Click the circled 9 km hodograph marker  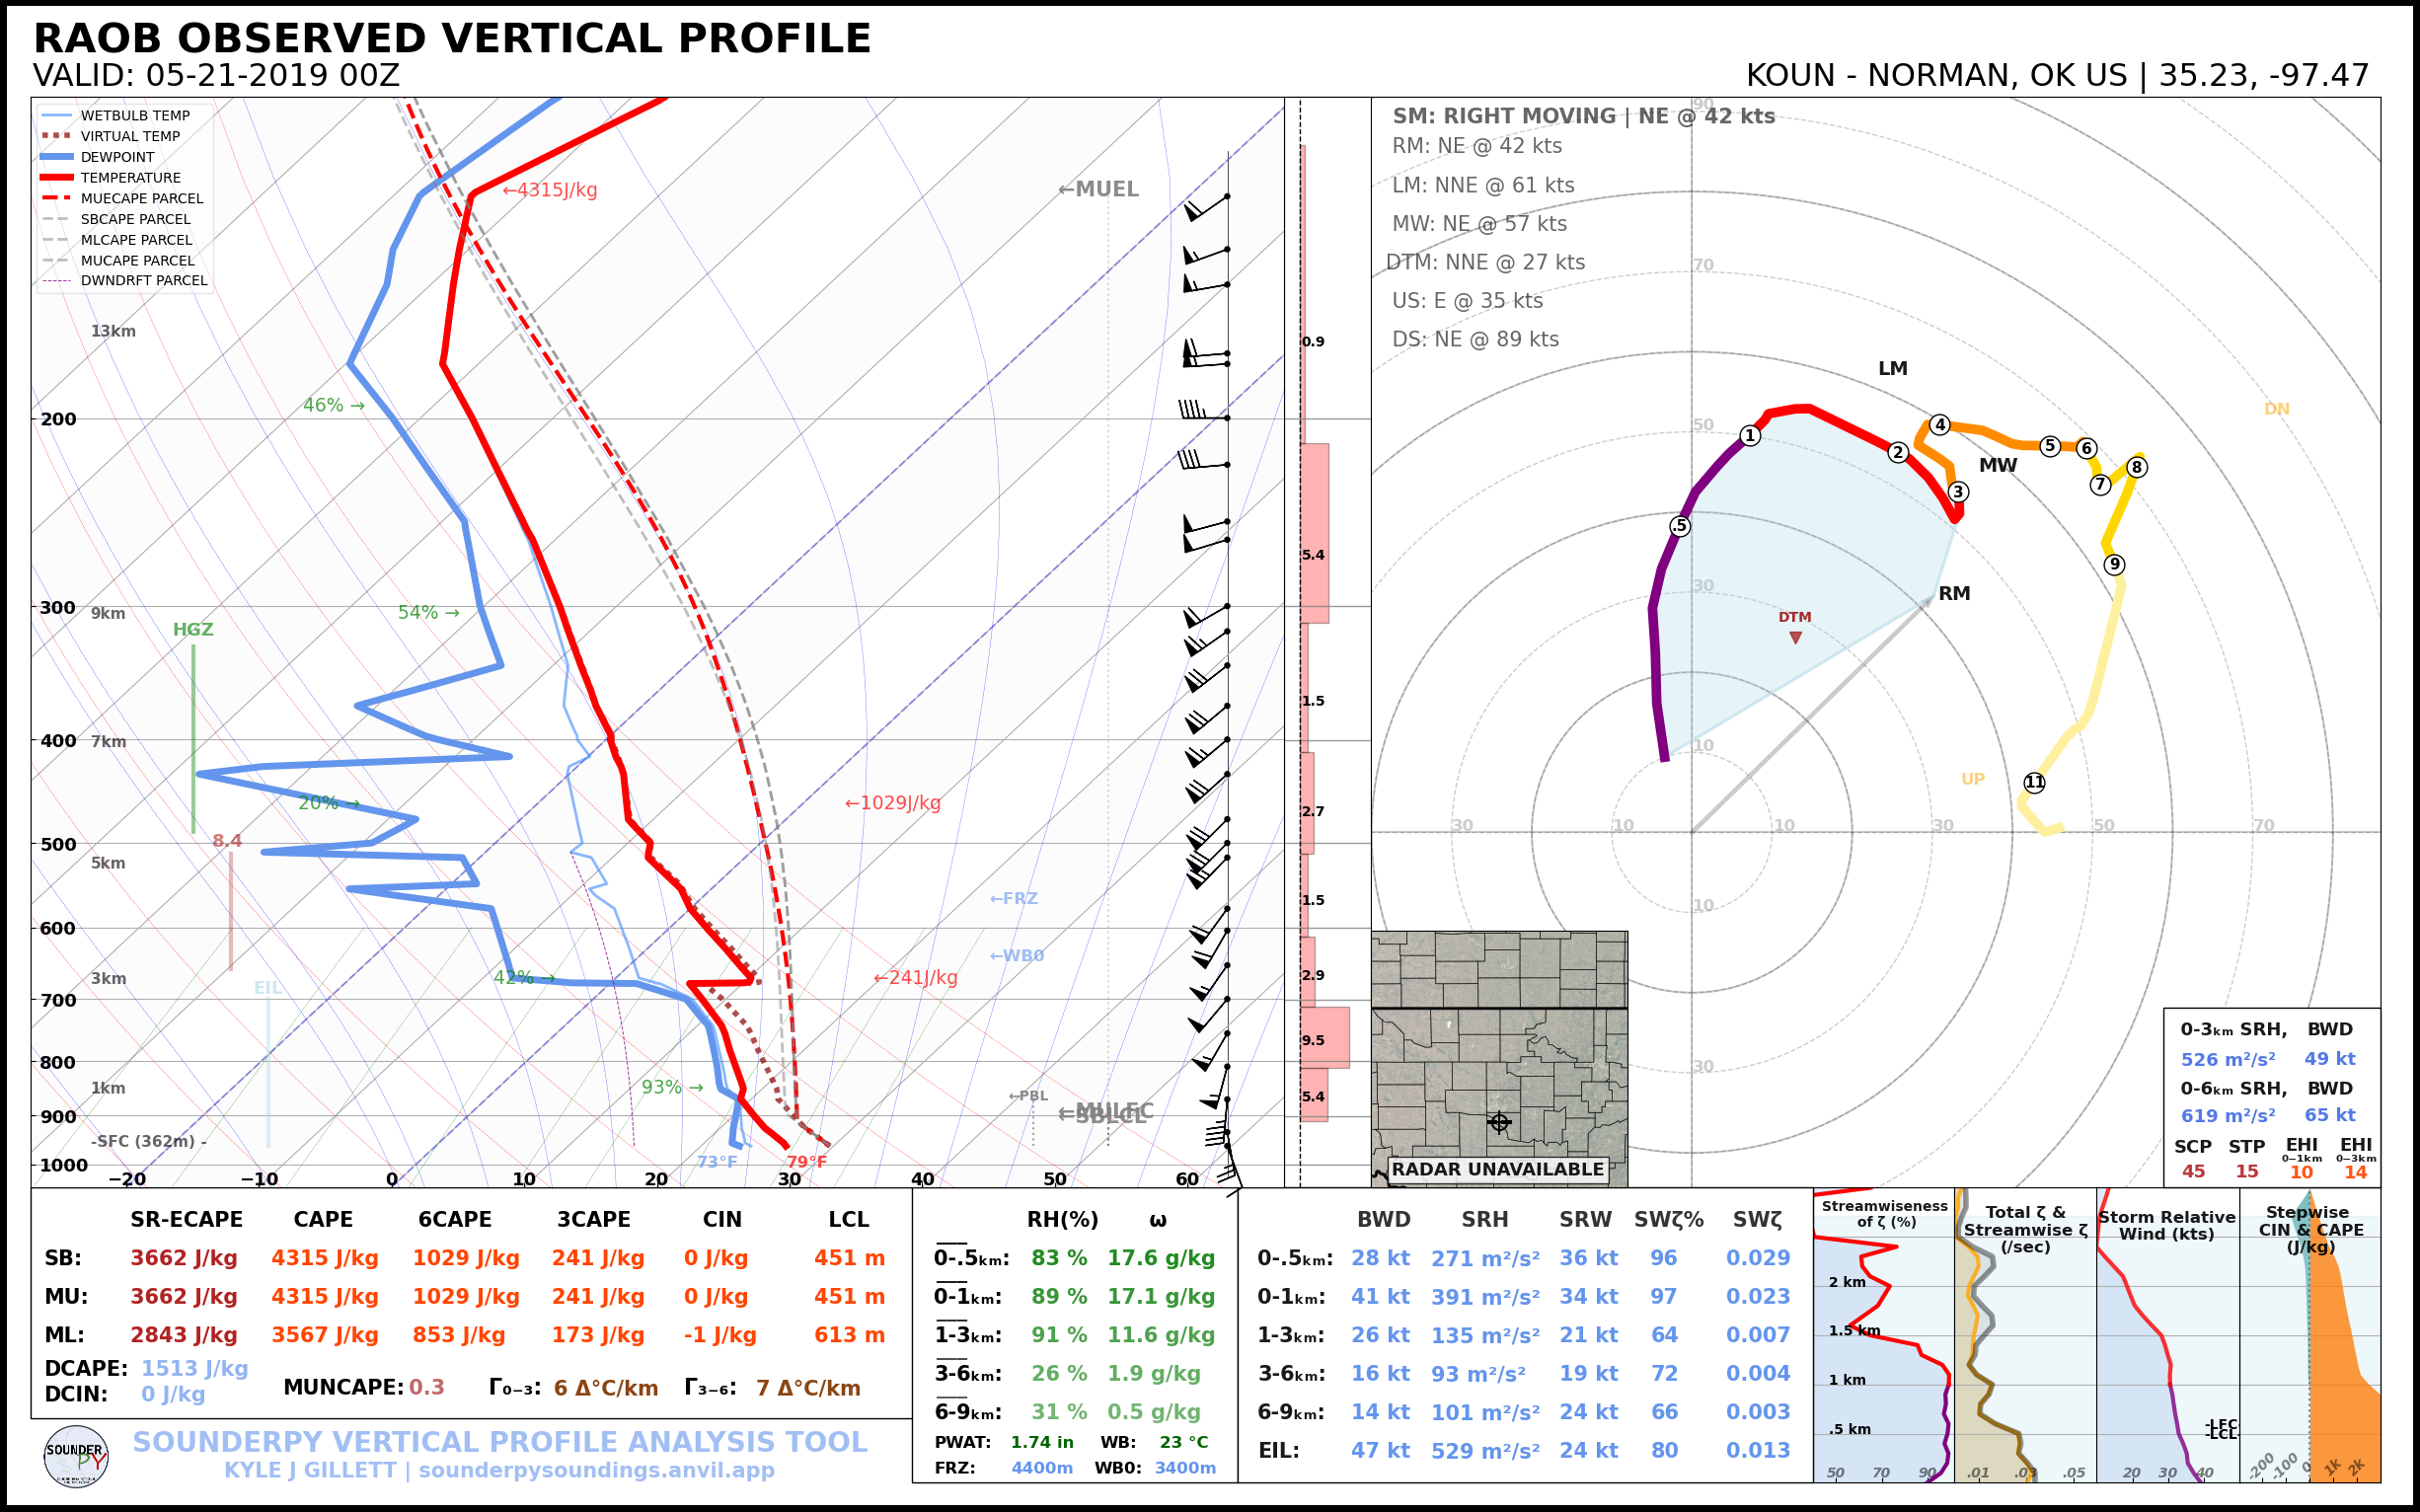(x=2114, y=564)
